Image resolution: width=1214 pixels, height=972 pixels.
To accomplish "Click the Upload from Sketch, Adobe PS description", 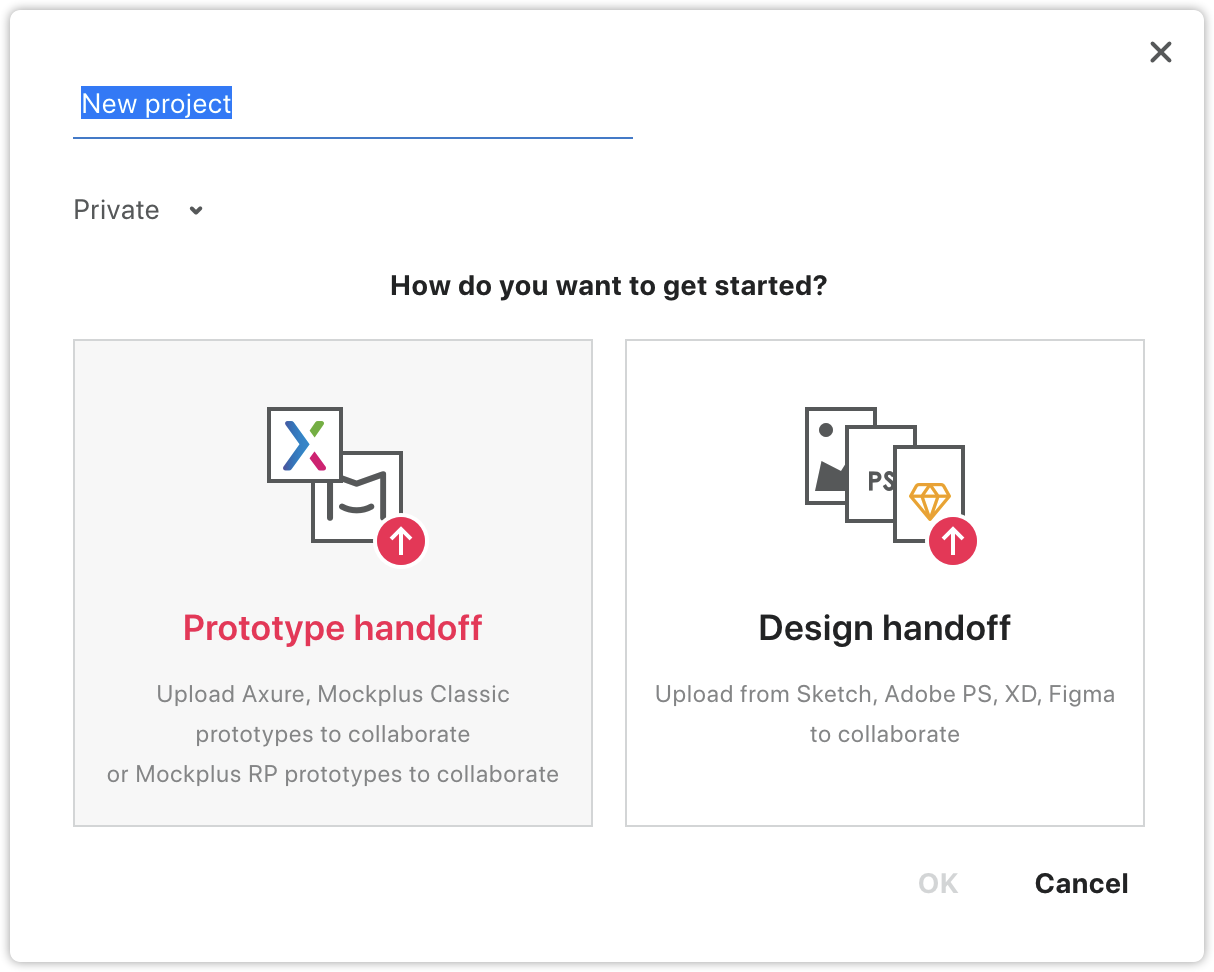I will 885,714.
